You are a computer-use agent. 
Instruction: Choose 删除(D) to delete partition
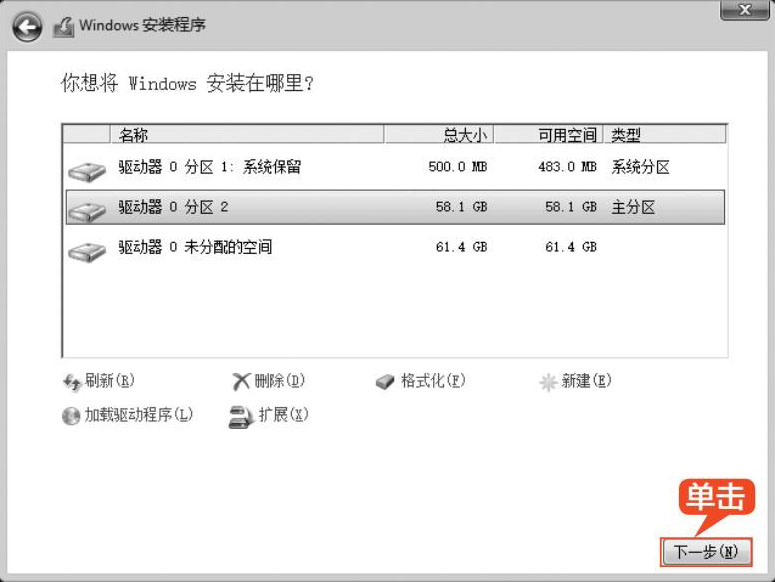coord(280,380)
